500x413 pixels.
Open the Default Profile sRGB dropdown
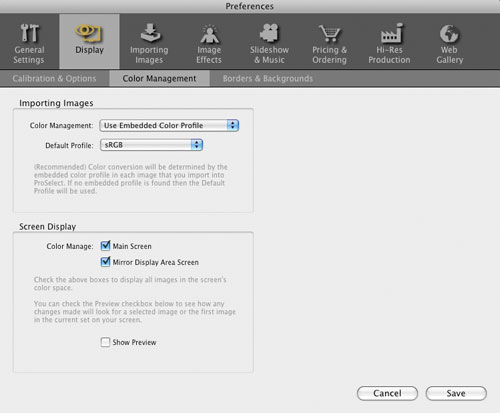(151, 145)
